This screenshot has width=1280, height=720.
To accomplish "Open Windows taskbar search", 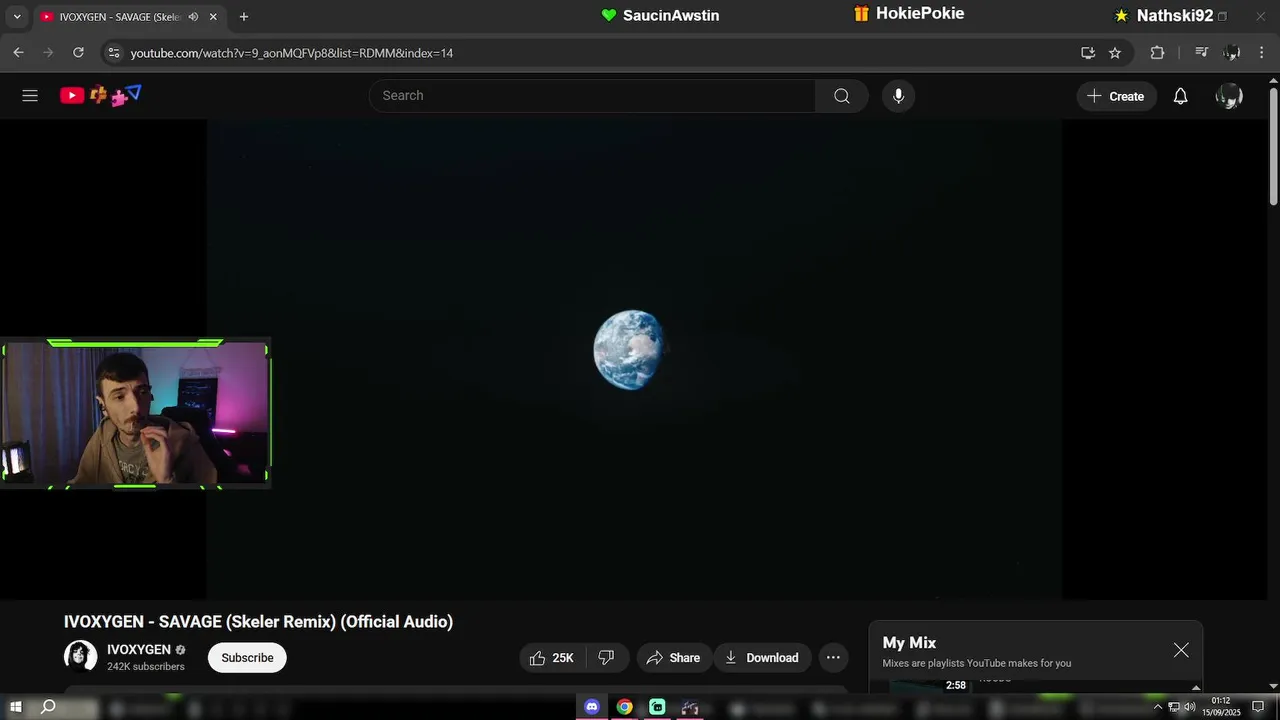I will click(x=47, y=707).
